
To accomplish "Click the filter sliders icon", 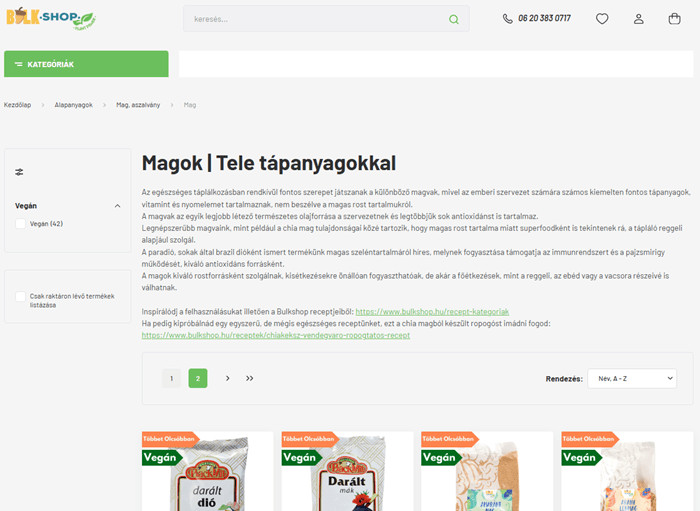I will pos(19,172).
